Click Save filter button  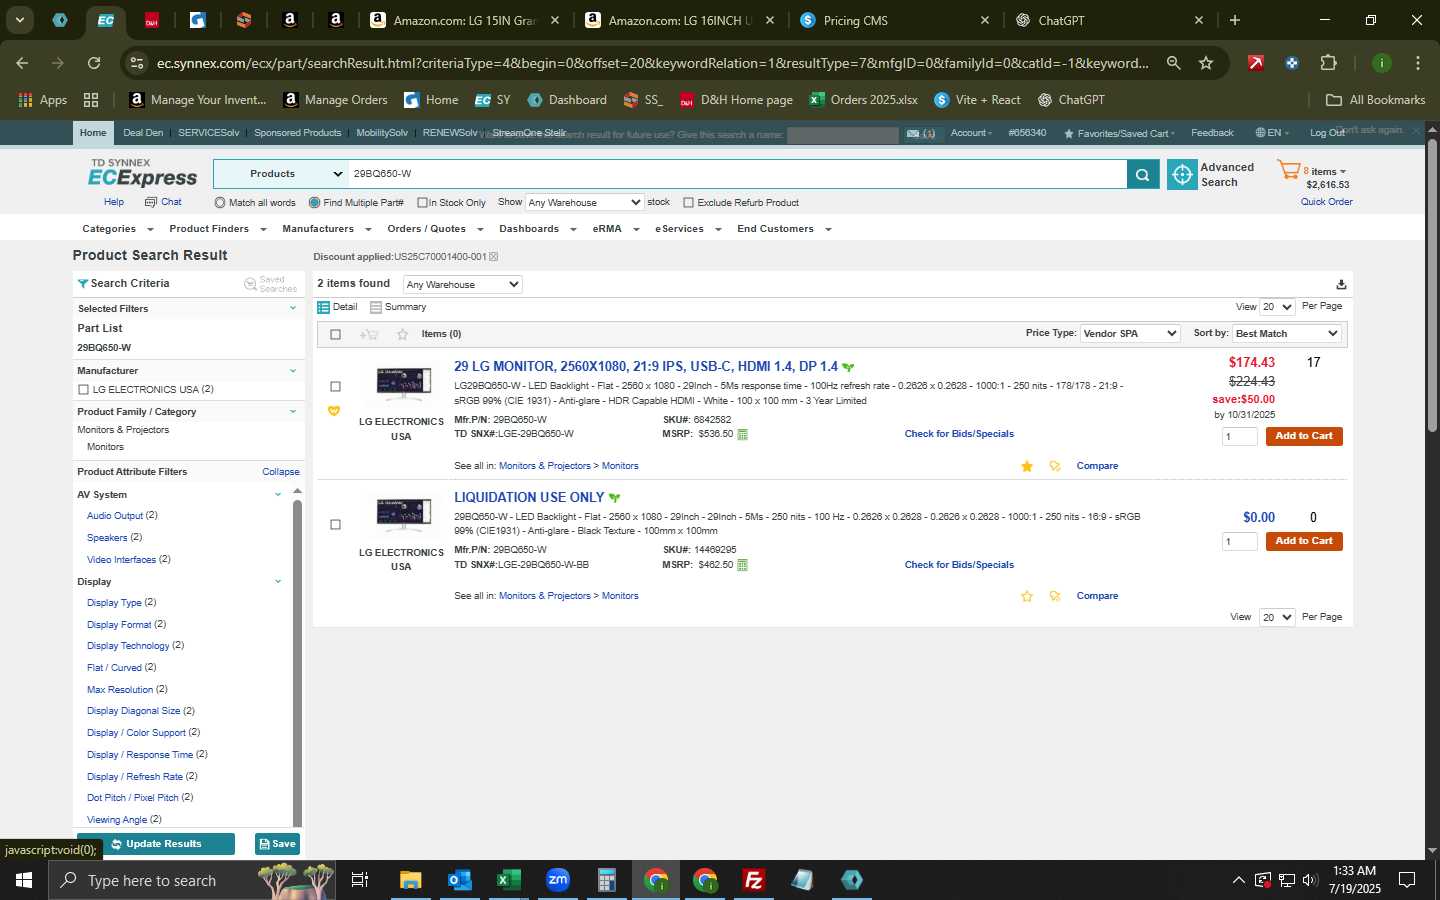[x=277, y=845]
